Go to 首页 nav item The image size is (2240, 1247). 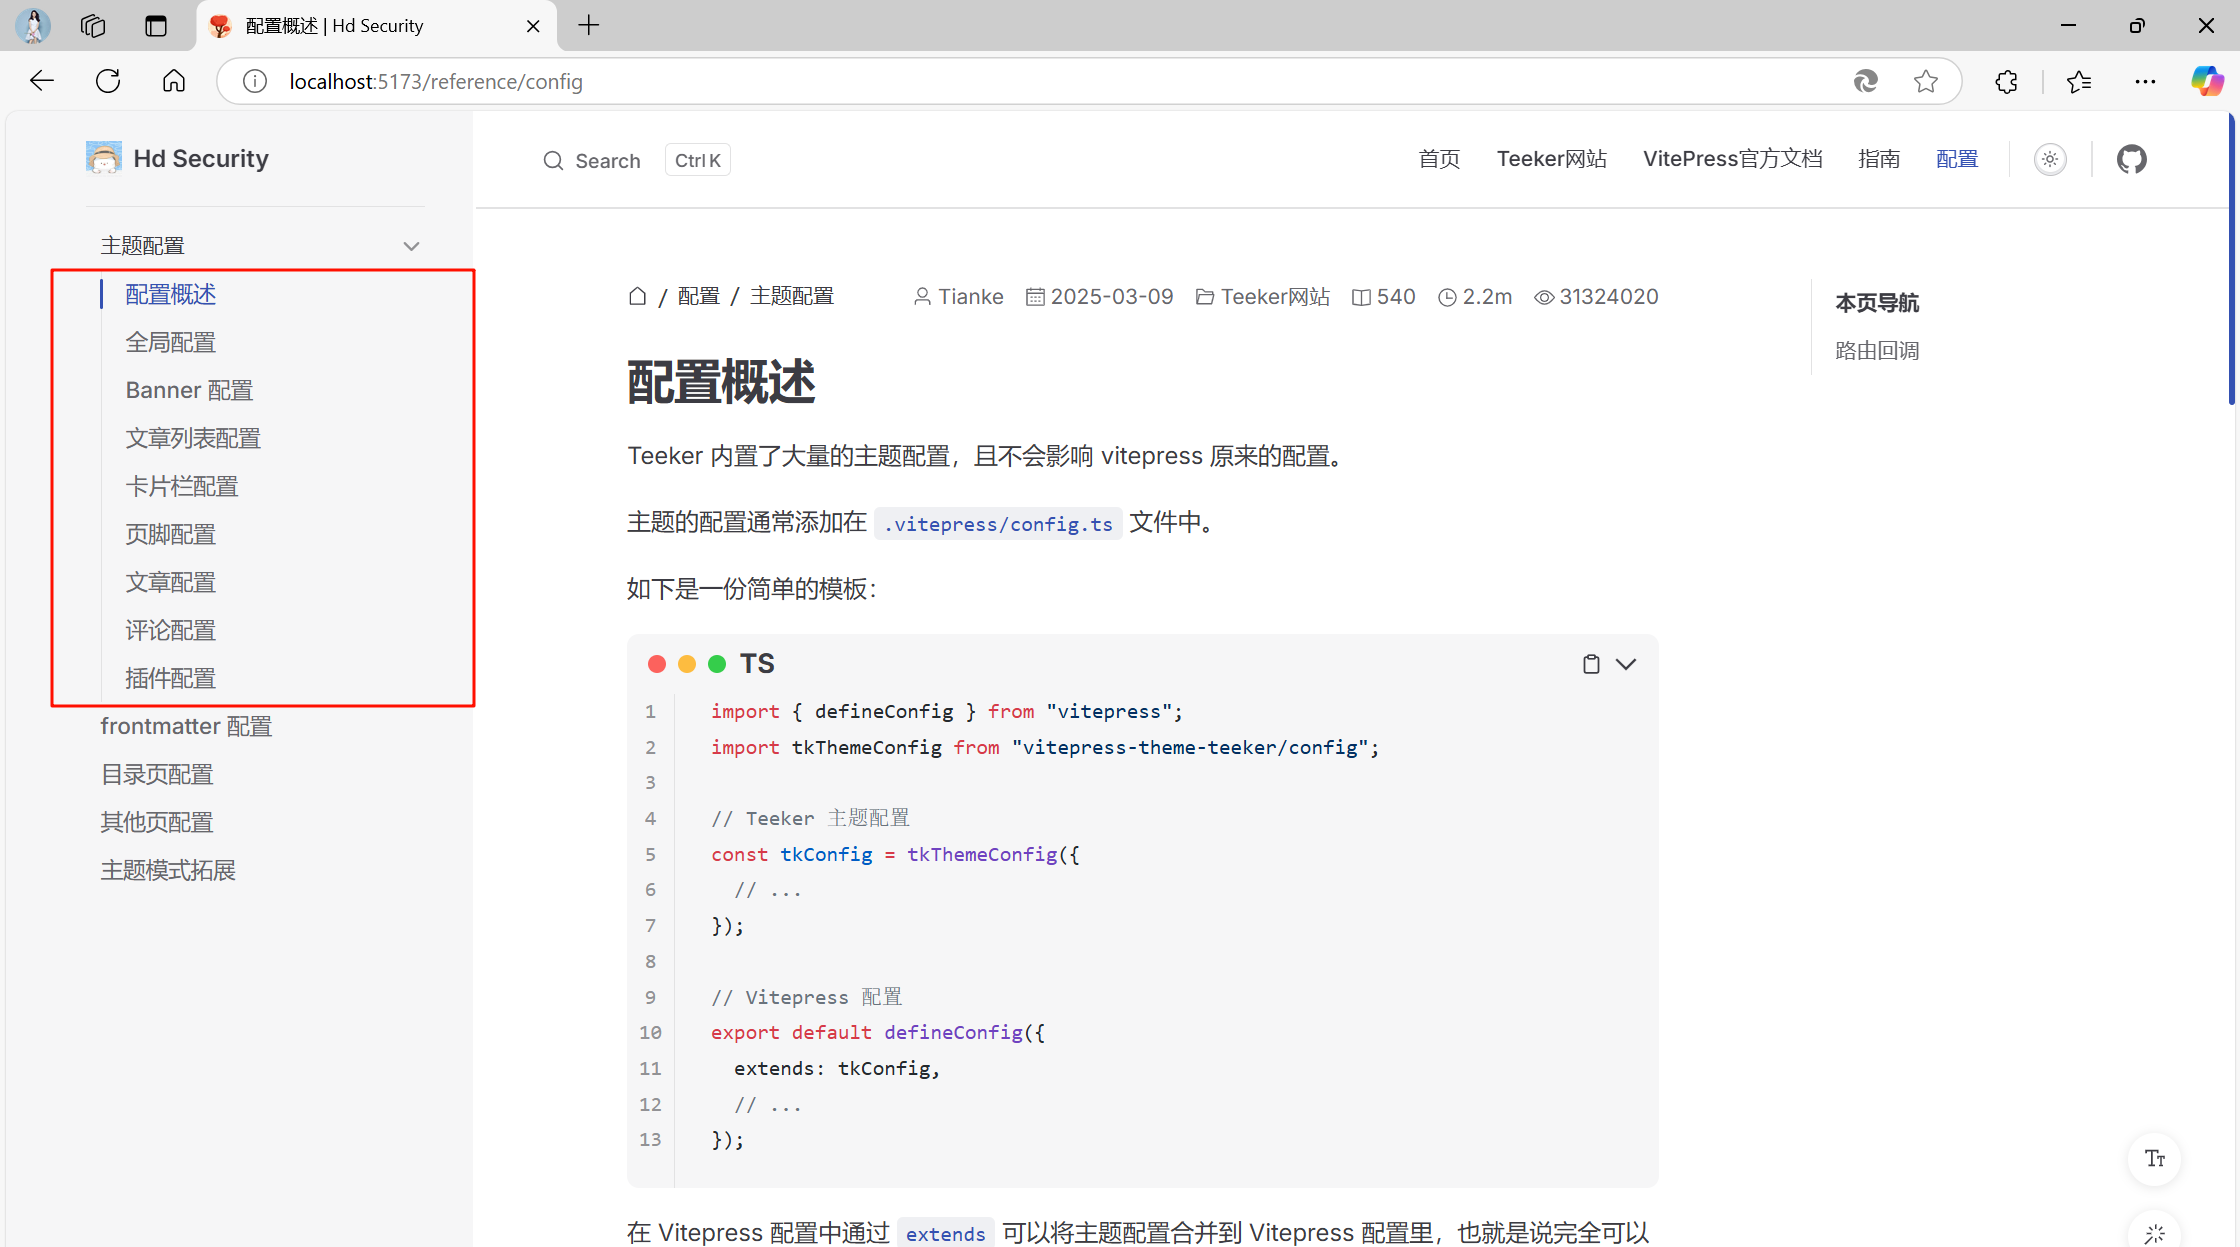(1439, 159)
